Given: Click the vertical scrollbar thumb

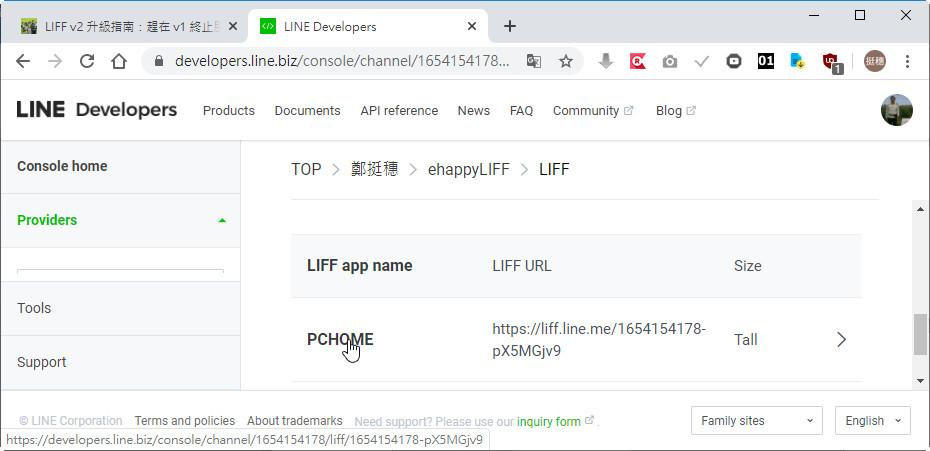Looking at the screenshot, I should tap(920, 334).
